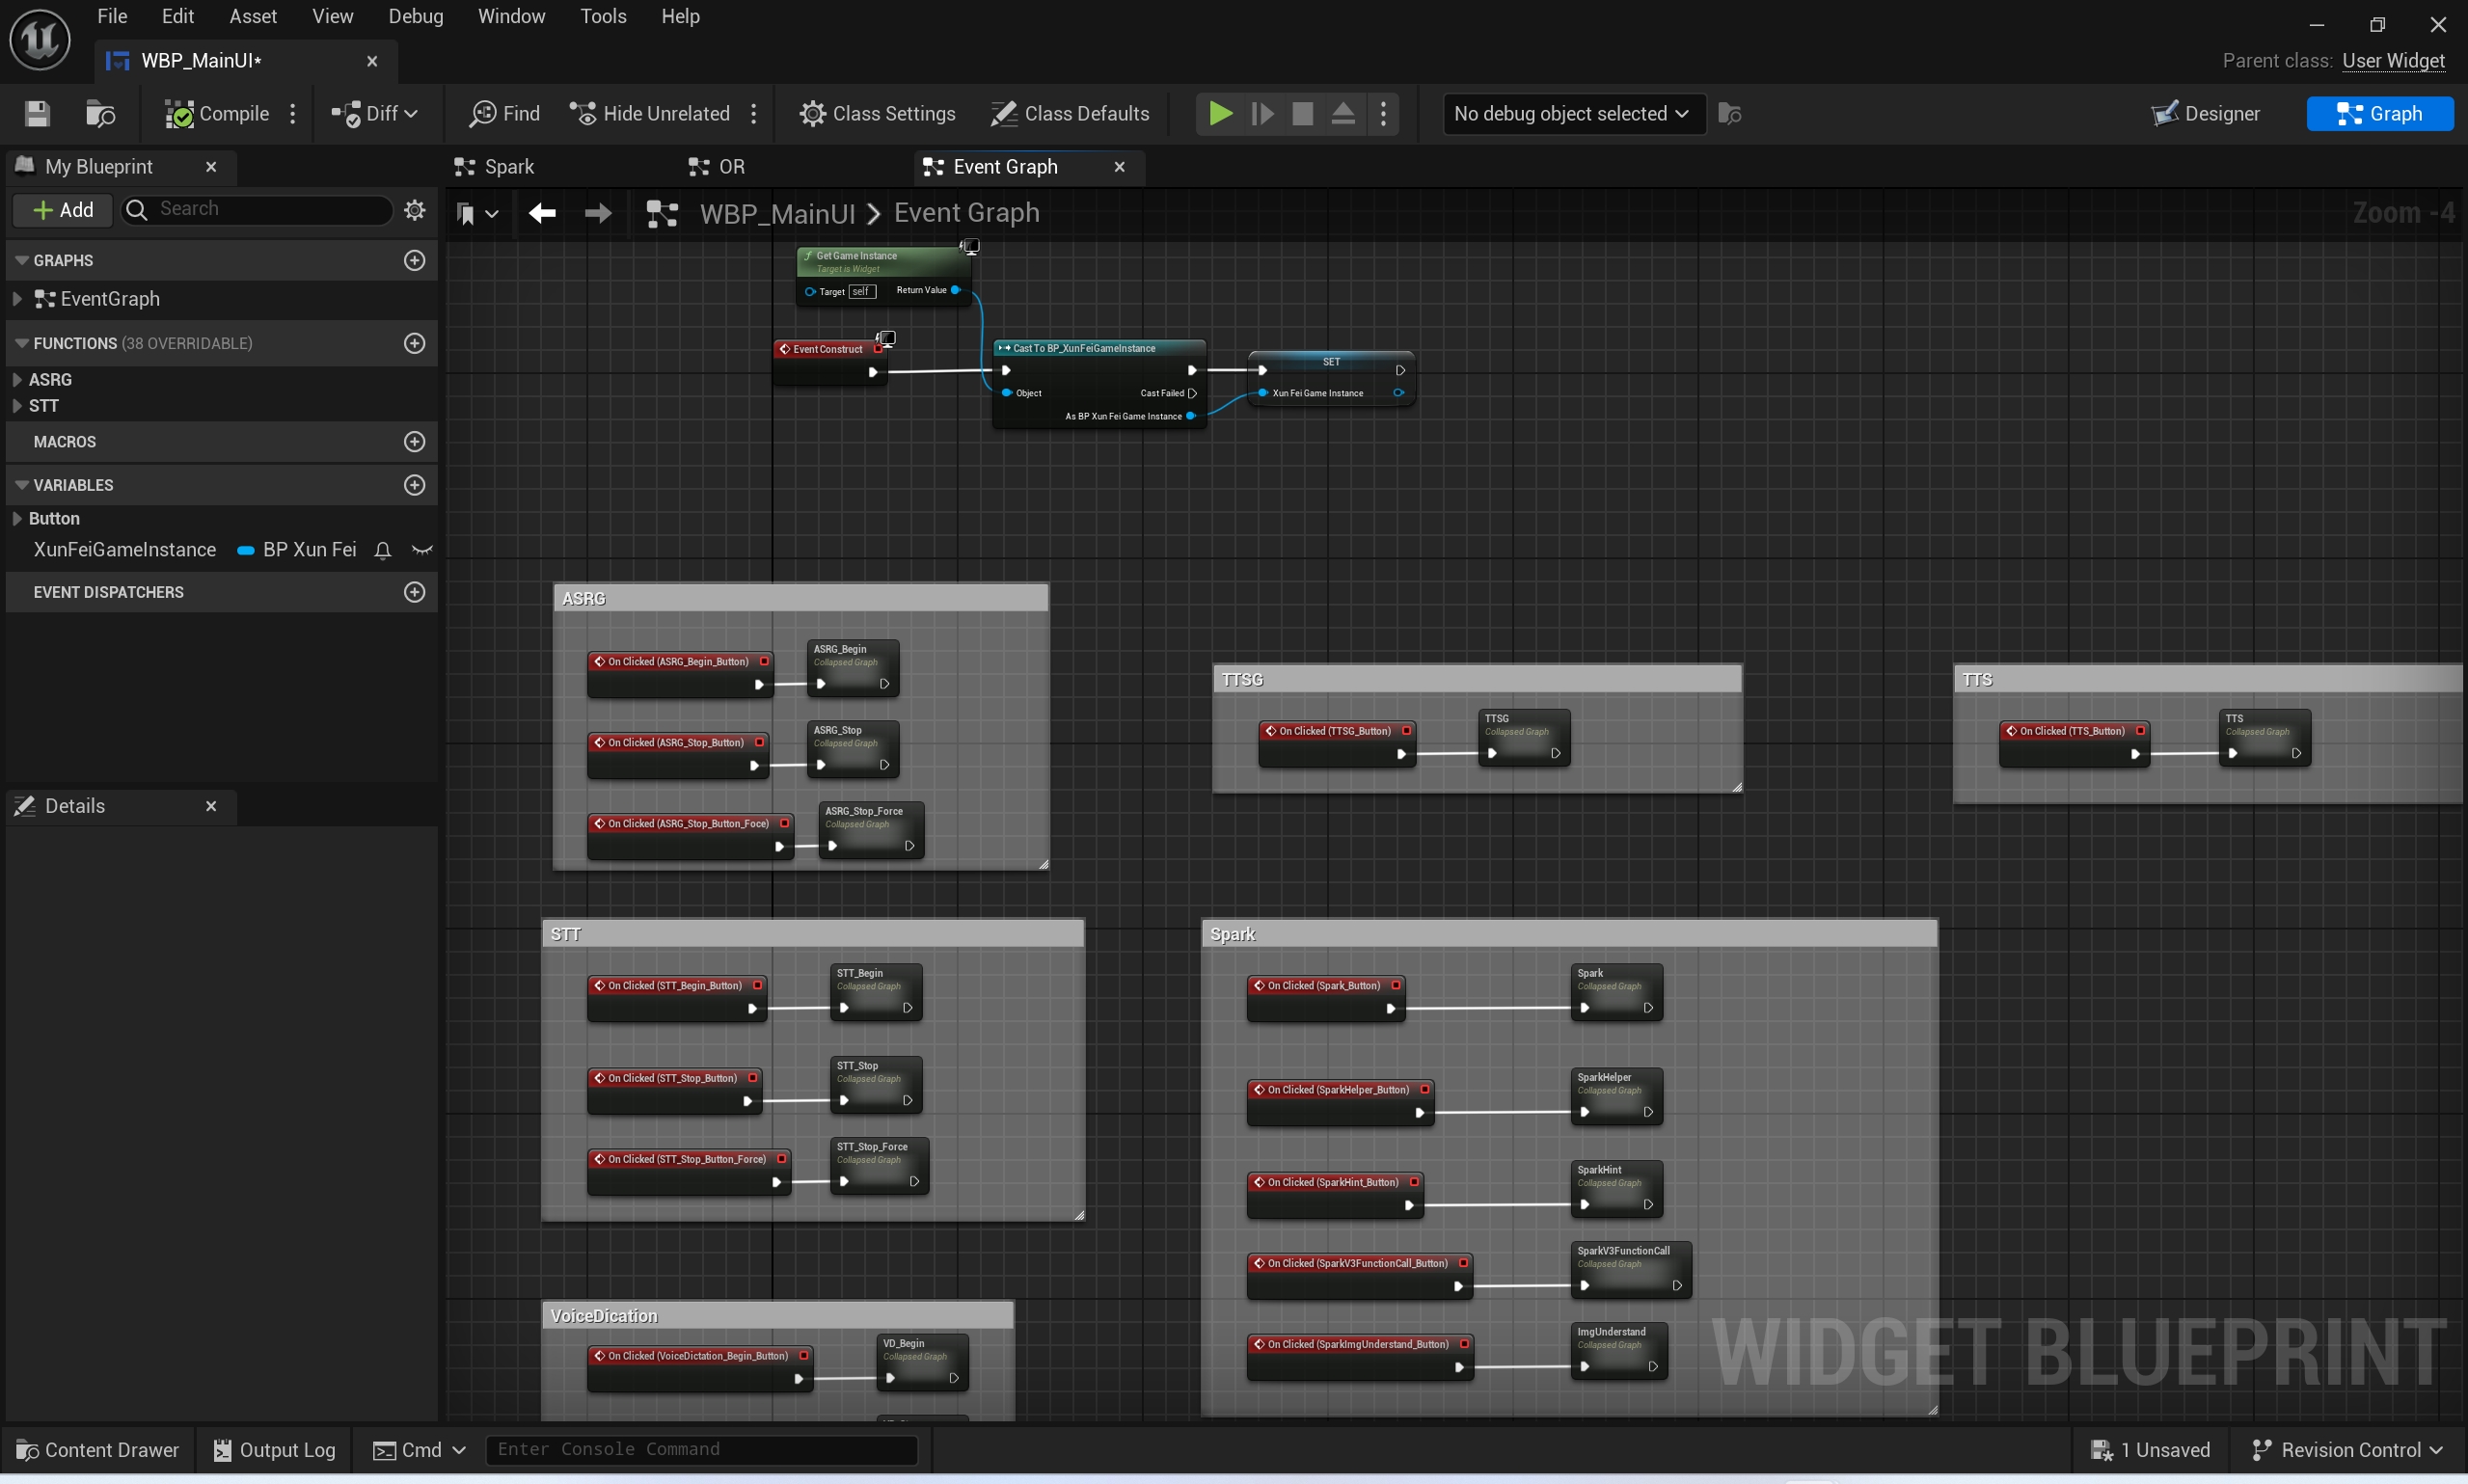
Task: Open the Output Log
Action: [274, 1450]
